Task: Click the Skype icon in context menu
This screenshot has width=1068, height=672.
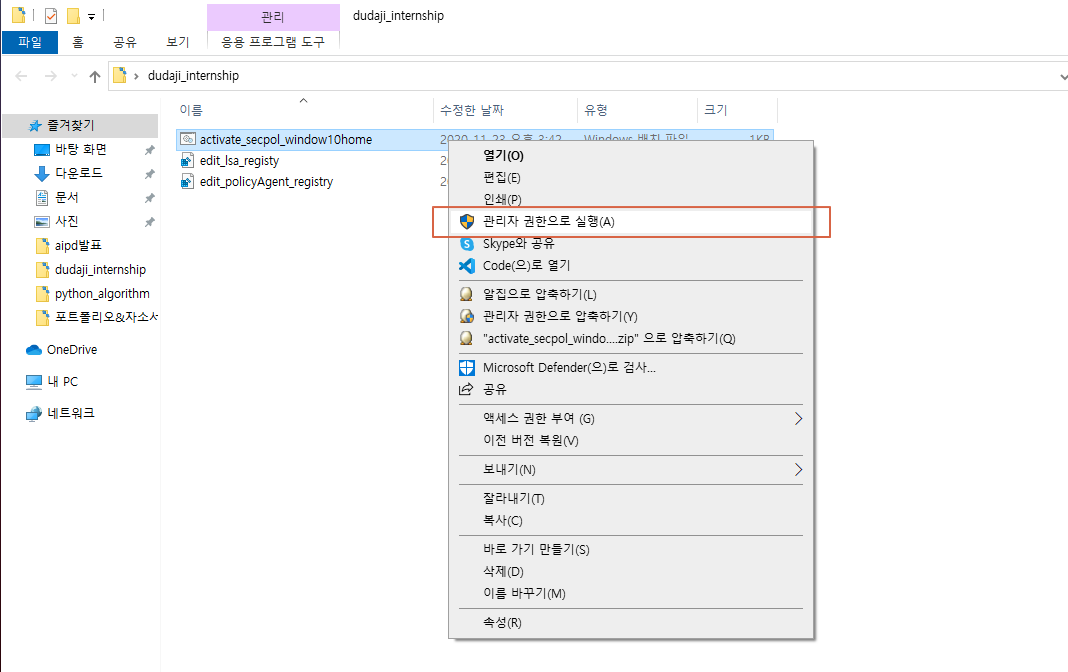Action: click(466, 244)
